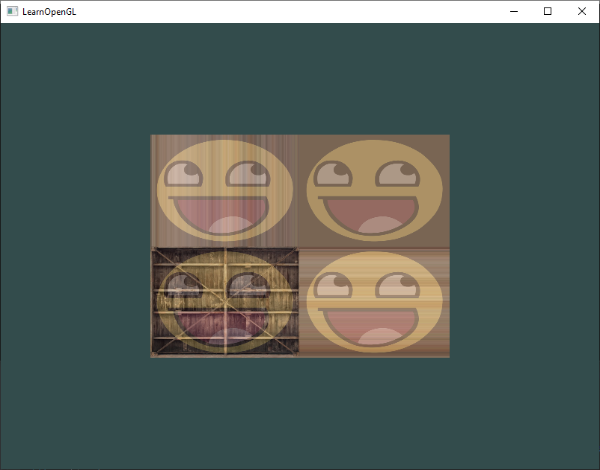Minimize the LearnOpenGL window
Viewport: 600px width, 470px height.
click(x=514, y=11)
